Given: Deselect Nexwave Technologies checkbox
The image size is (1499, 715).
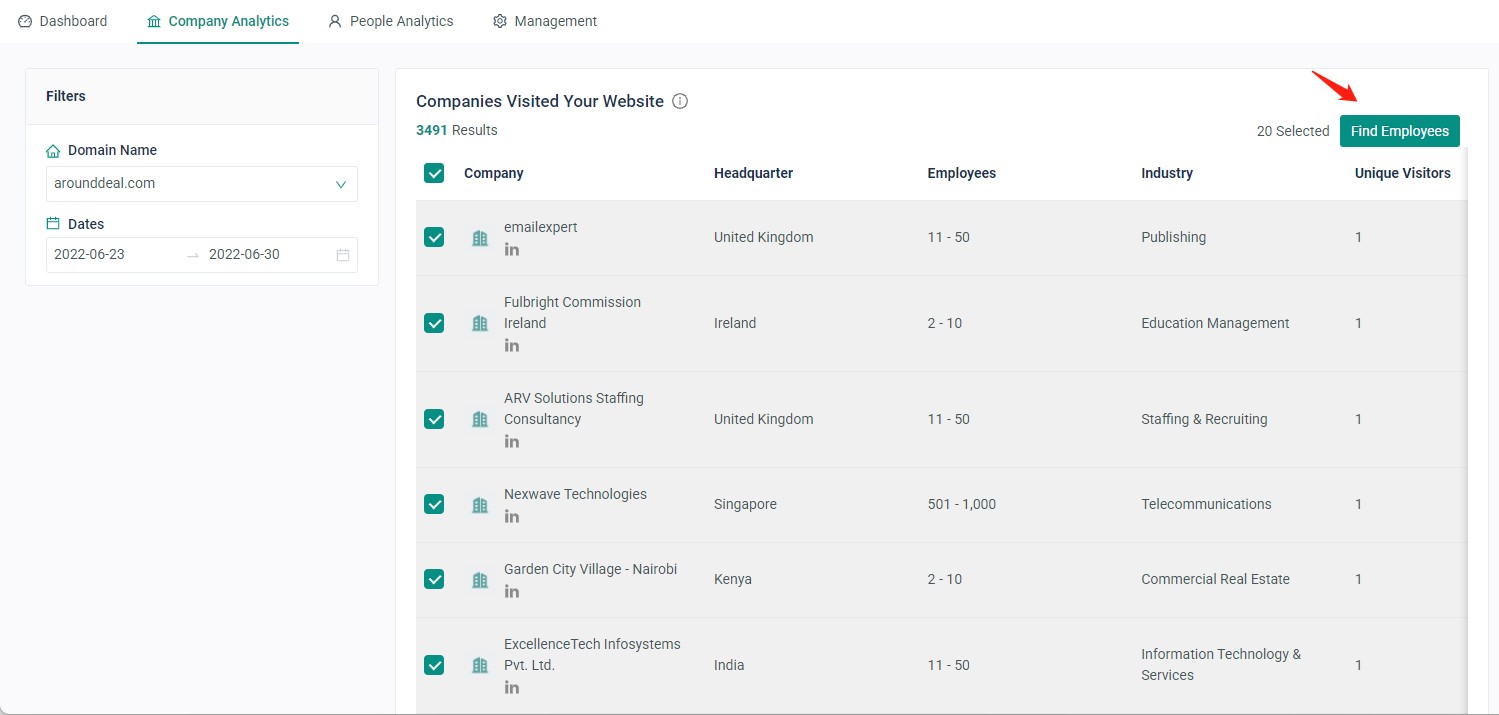Looking at the screenshot, I should [434, 504].
